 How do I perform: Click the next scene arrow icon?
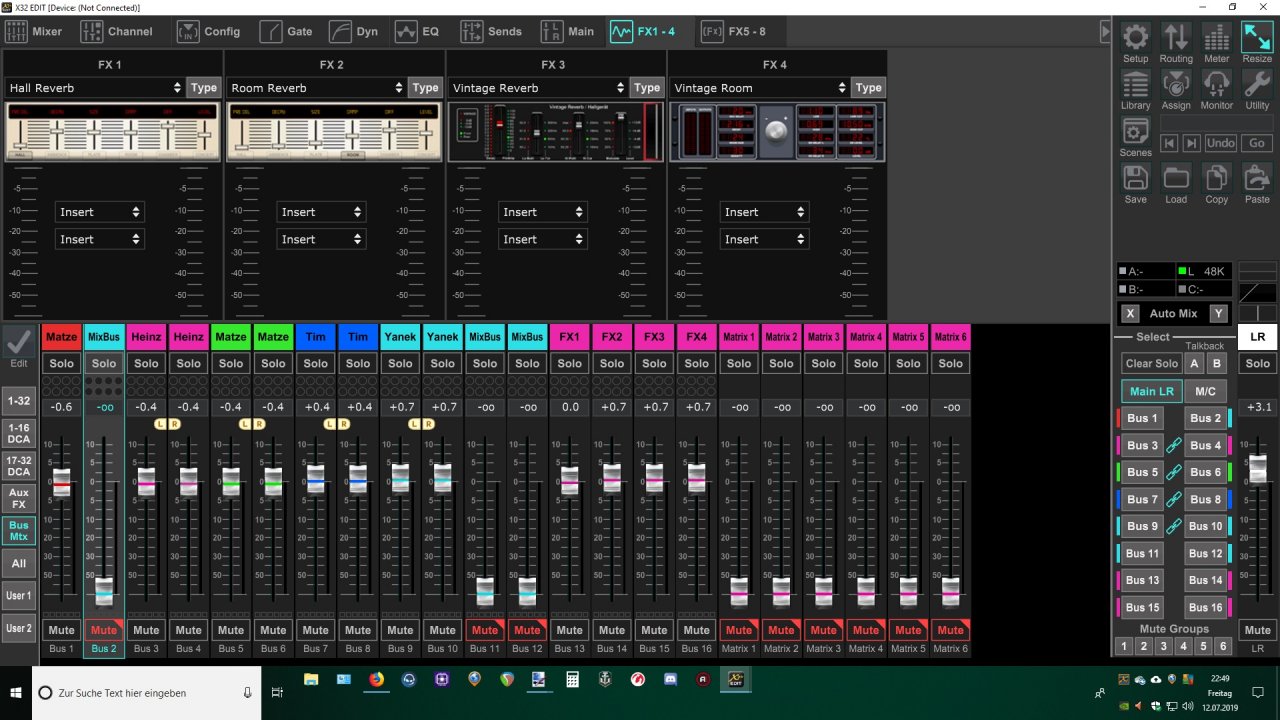(1191, 143)
